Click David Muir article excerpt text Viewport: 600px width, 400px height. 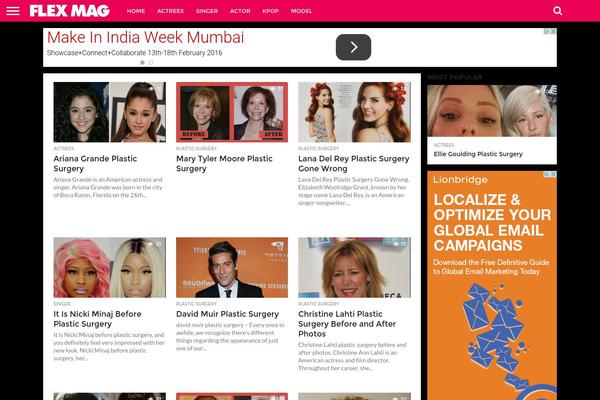[x=230, y=336]
